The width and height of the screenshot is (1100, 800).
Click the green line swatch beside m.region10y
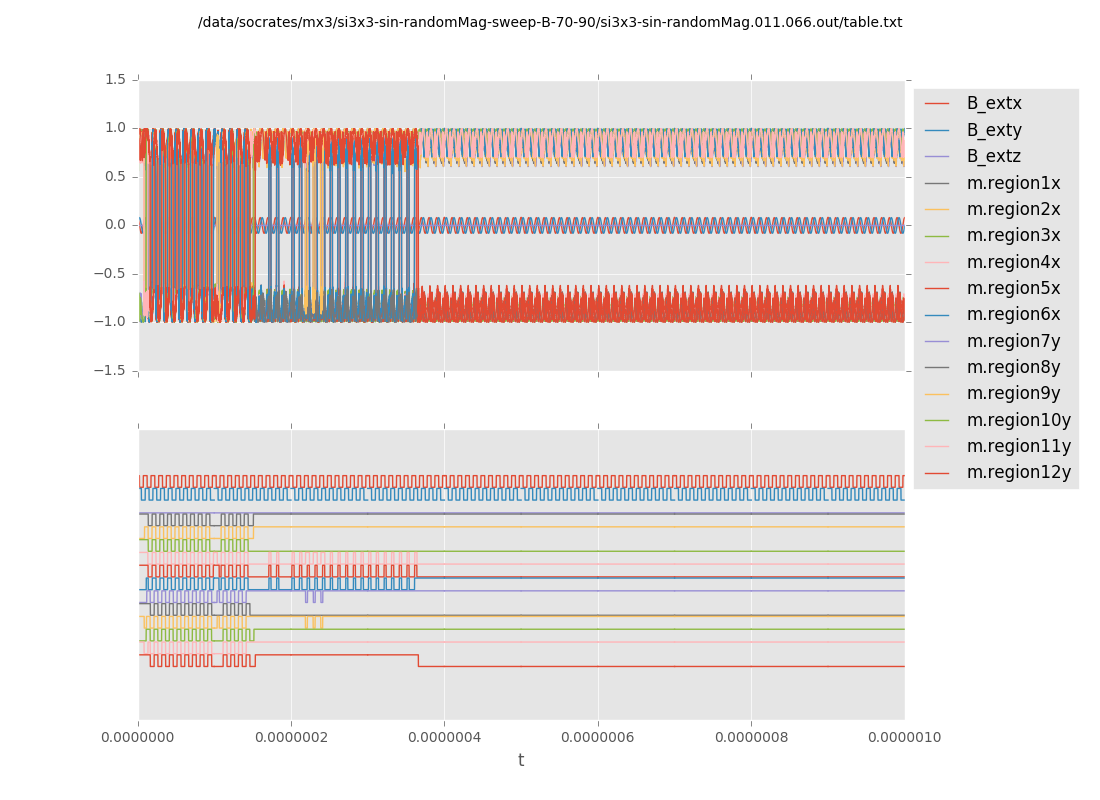[x=937, y=420]
